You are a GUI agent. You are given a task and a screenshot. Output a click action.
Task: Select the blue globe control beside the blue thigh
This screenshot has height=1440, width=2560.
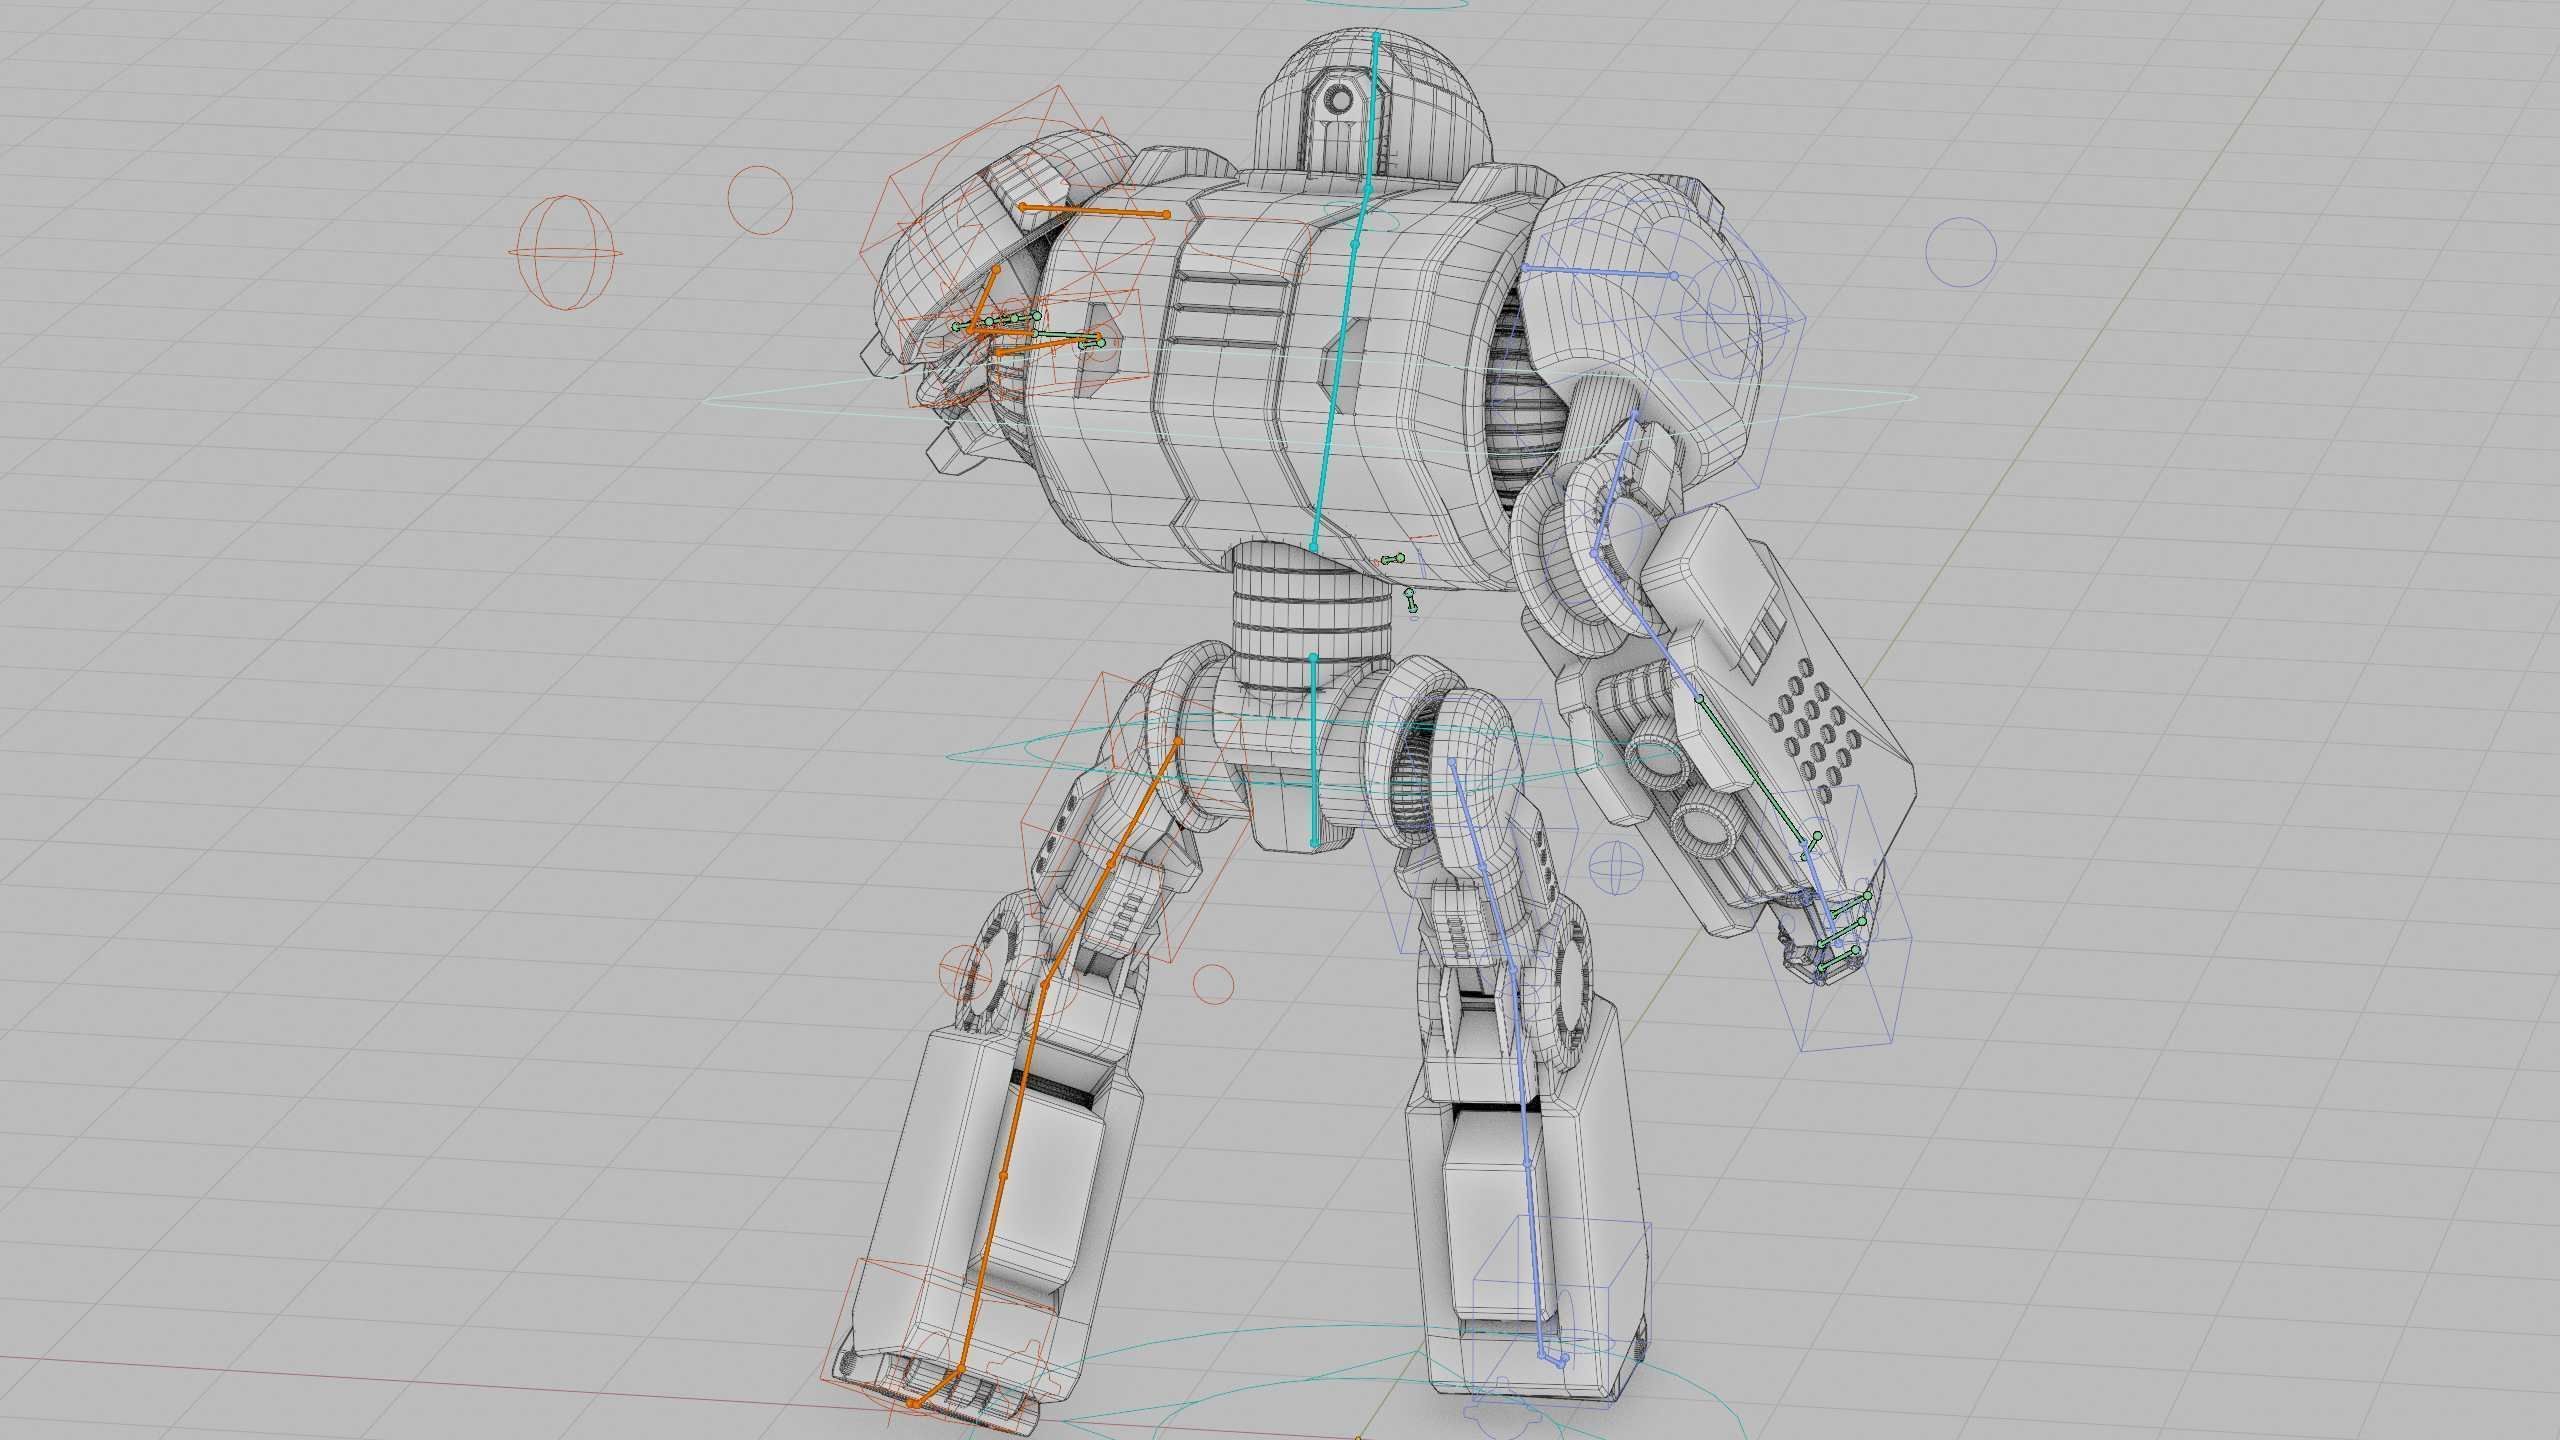(x=1616, y=868)
